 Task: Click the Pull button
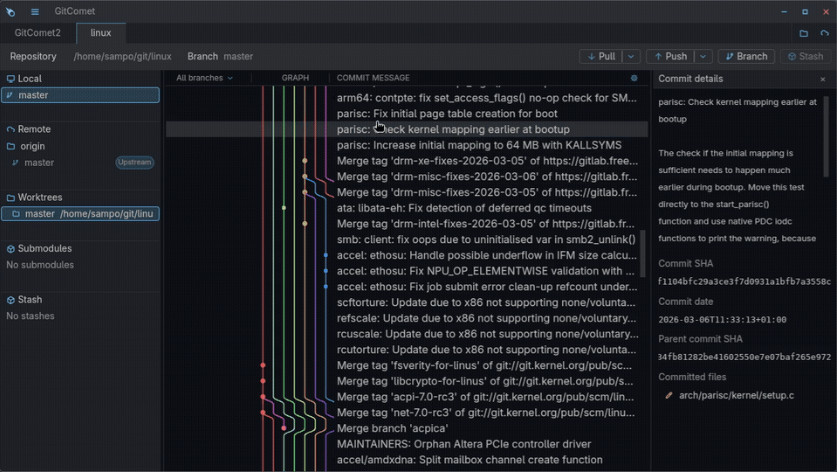pyautogui.click(x=602, y=57)
